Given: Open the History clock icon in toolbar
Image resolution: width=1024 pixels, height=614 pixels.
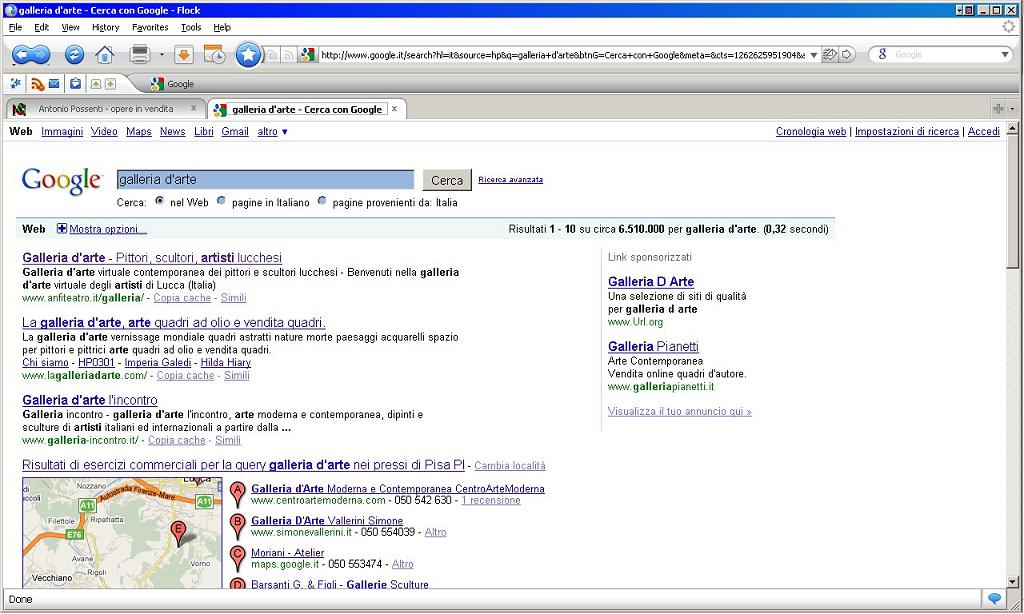Looking at the screenshot, I should tap(214, 55).
